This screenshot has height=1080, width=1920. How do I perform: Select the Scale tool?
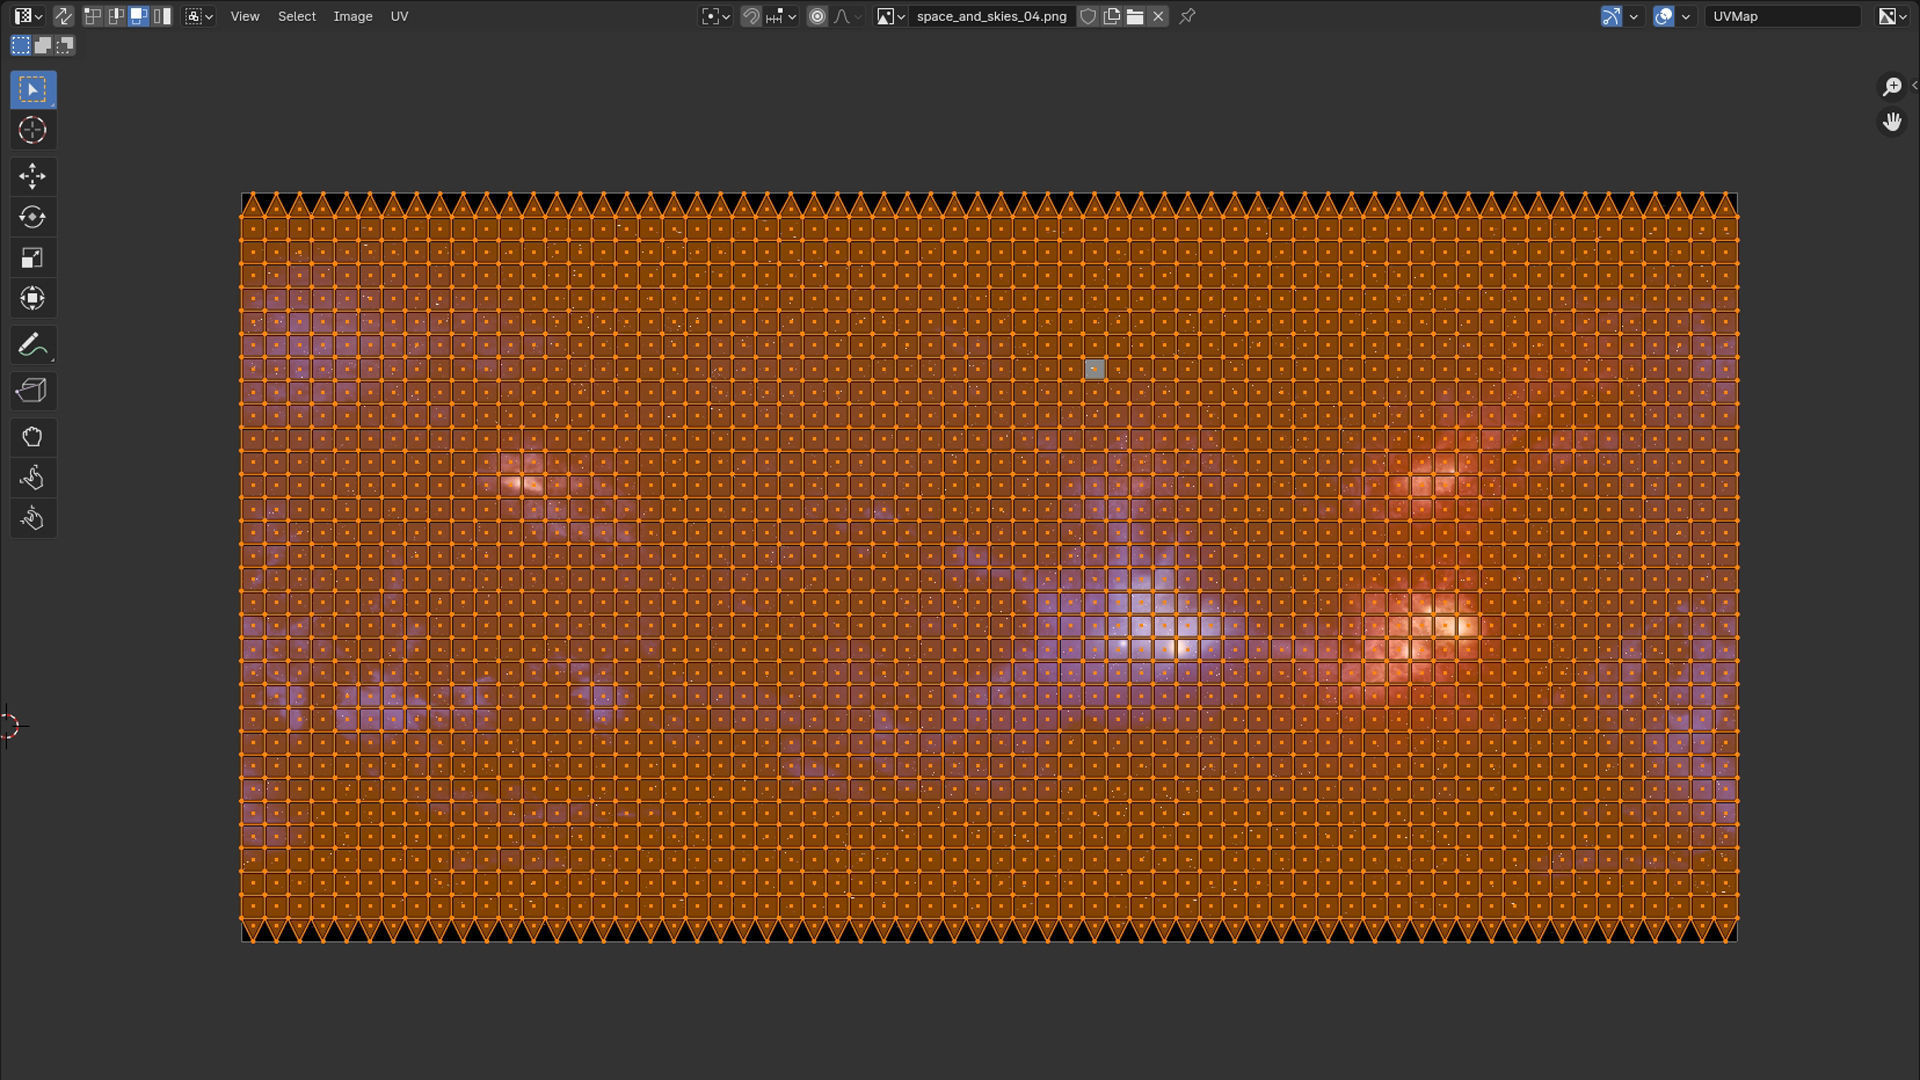point(32,258)
